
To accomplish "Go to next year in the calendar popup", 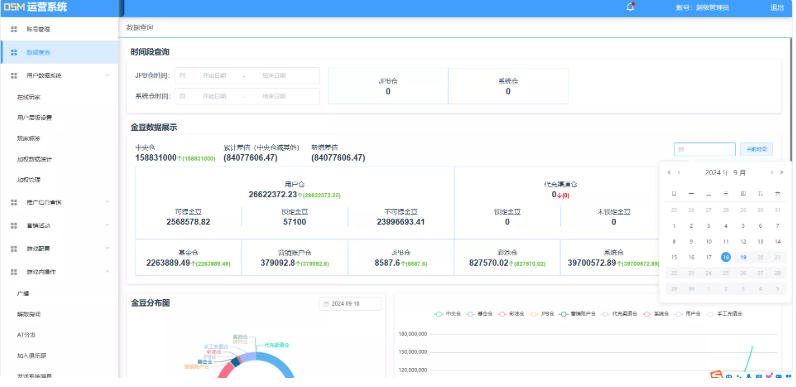I will click(x=782, y=173).
